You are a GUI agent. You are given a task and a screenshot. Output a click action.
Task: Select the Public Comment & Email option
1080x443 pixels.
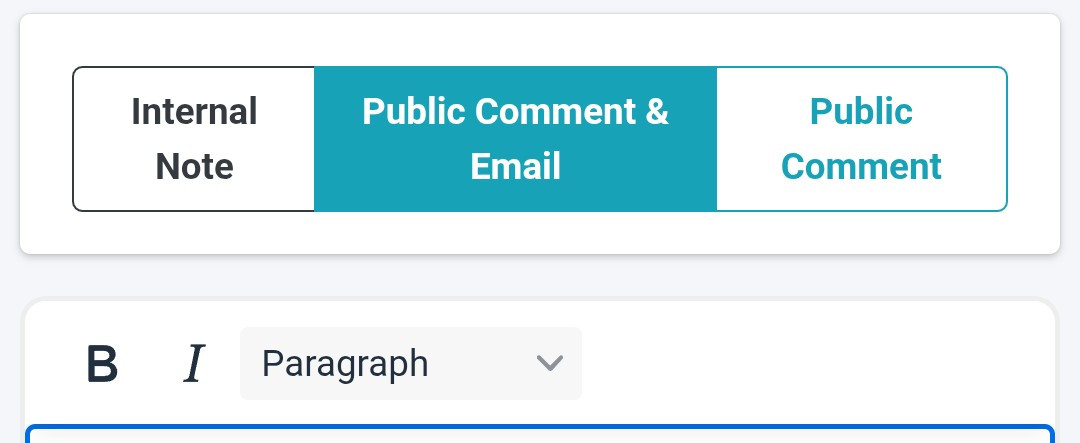515,139
